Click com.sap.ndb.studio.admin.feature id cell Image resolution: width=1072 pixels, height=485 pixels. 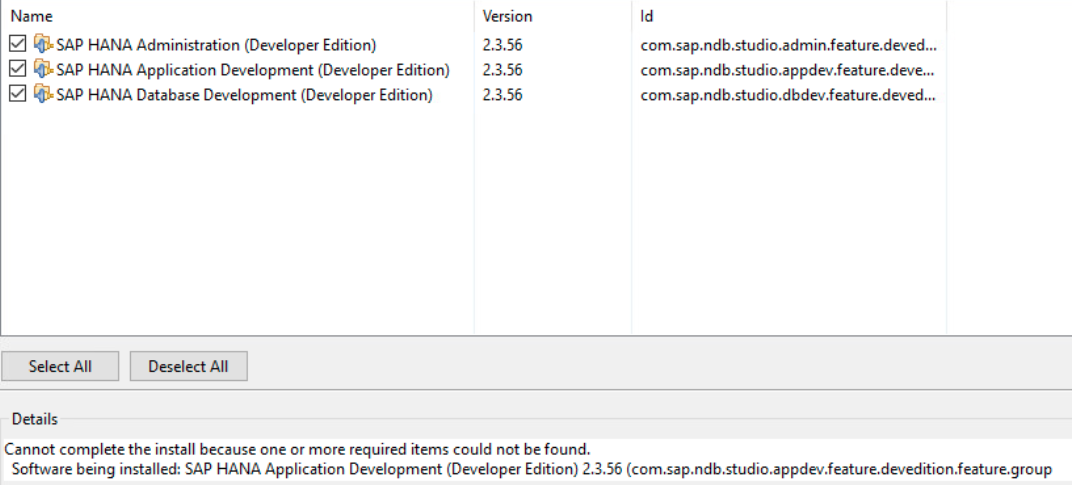pyautogui.click(x=788, y=46)
